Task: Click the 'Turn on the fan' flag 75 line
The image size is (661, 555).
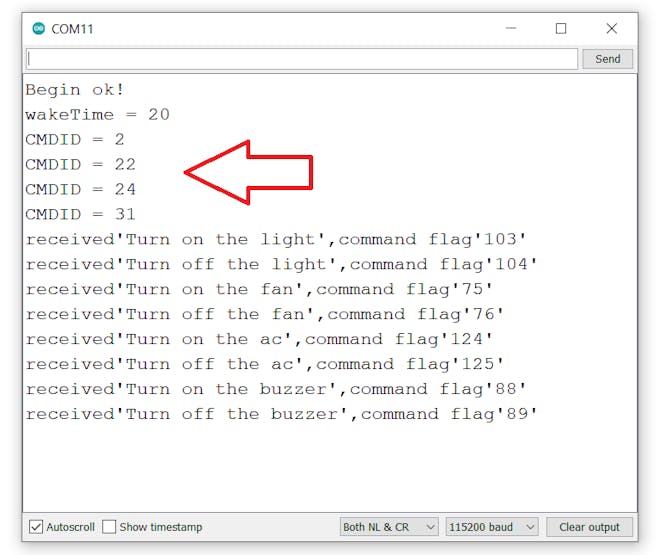Action: pos(259,289)
